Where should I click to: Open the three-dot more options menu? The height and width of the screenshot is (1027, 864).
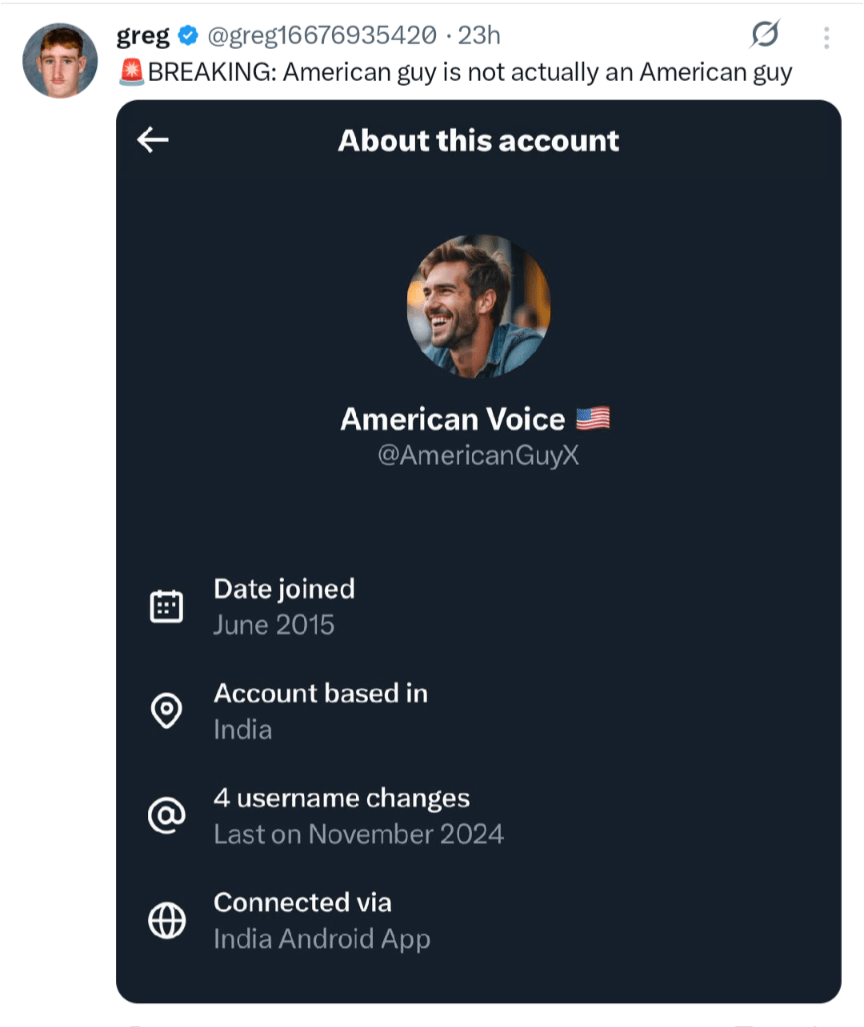[x=826, y=38]
